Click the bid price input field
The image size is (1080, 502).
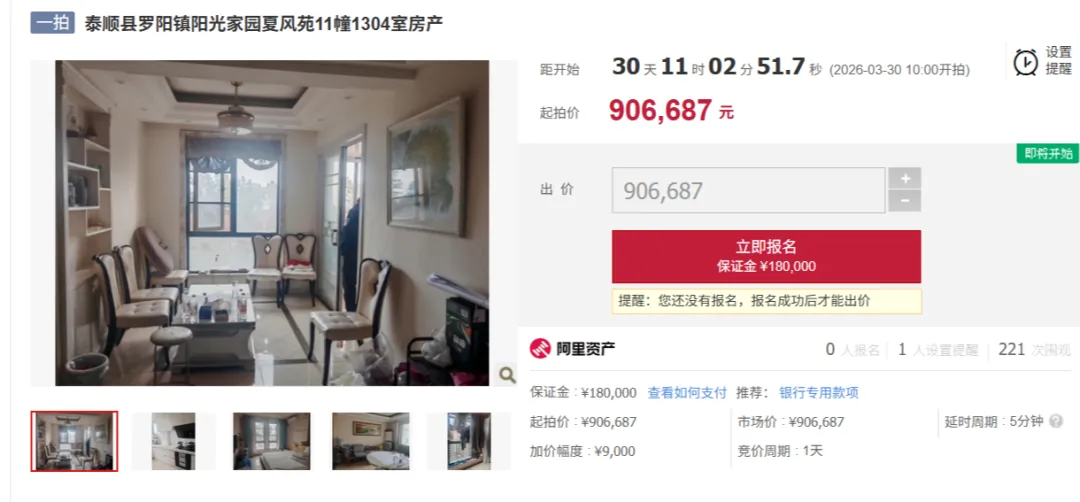749,191
